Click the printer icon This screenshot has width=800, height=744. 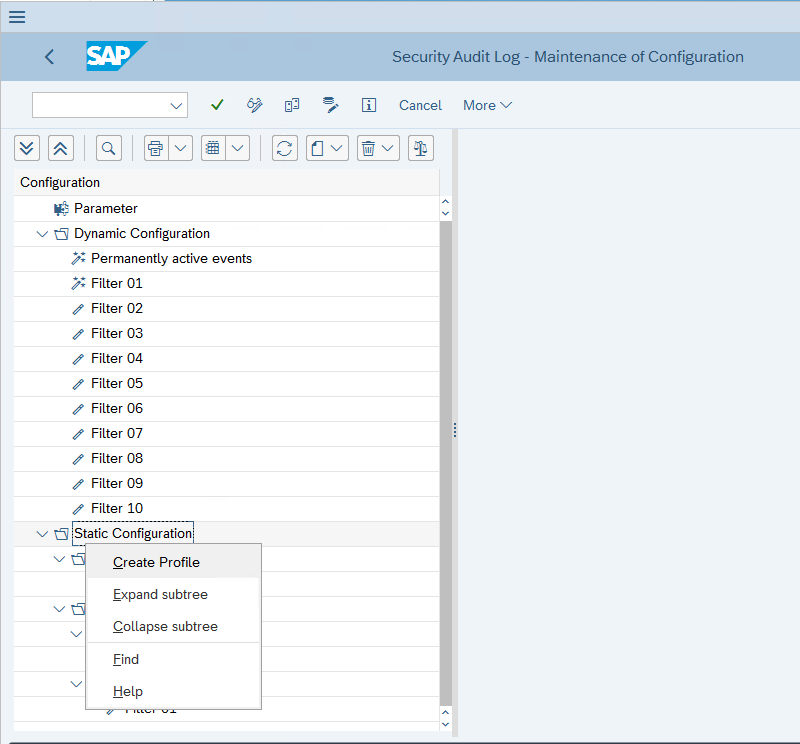(156, 148)
